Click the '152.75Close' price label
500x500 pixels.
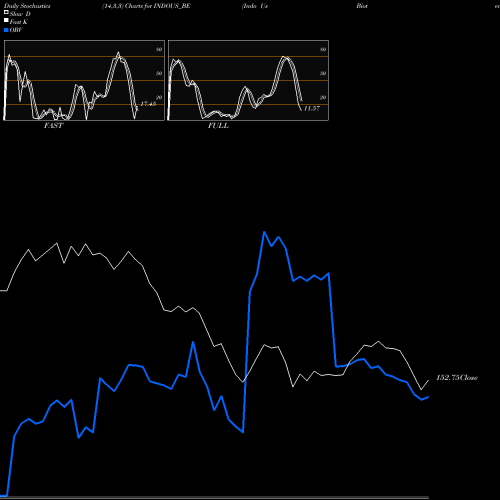coord(457,378)
